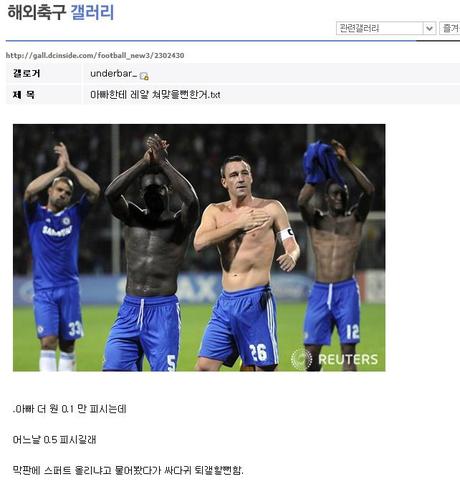The image size is (460, 489).
Task: Open the Chelsea players photo
Action: tap(199, 248)
